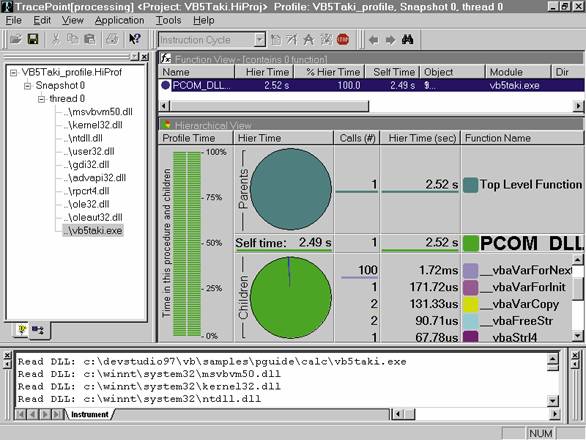This screenshot has height=440, width=586.
Task: Open the Application menu
Action: tap(119, 20)
